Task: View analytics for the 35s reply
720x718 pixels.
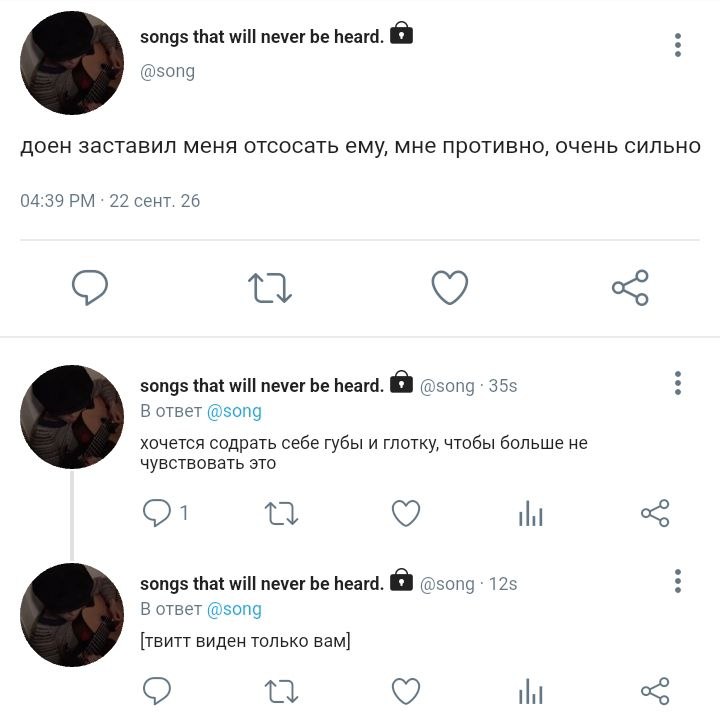Action: 530,513
